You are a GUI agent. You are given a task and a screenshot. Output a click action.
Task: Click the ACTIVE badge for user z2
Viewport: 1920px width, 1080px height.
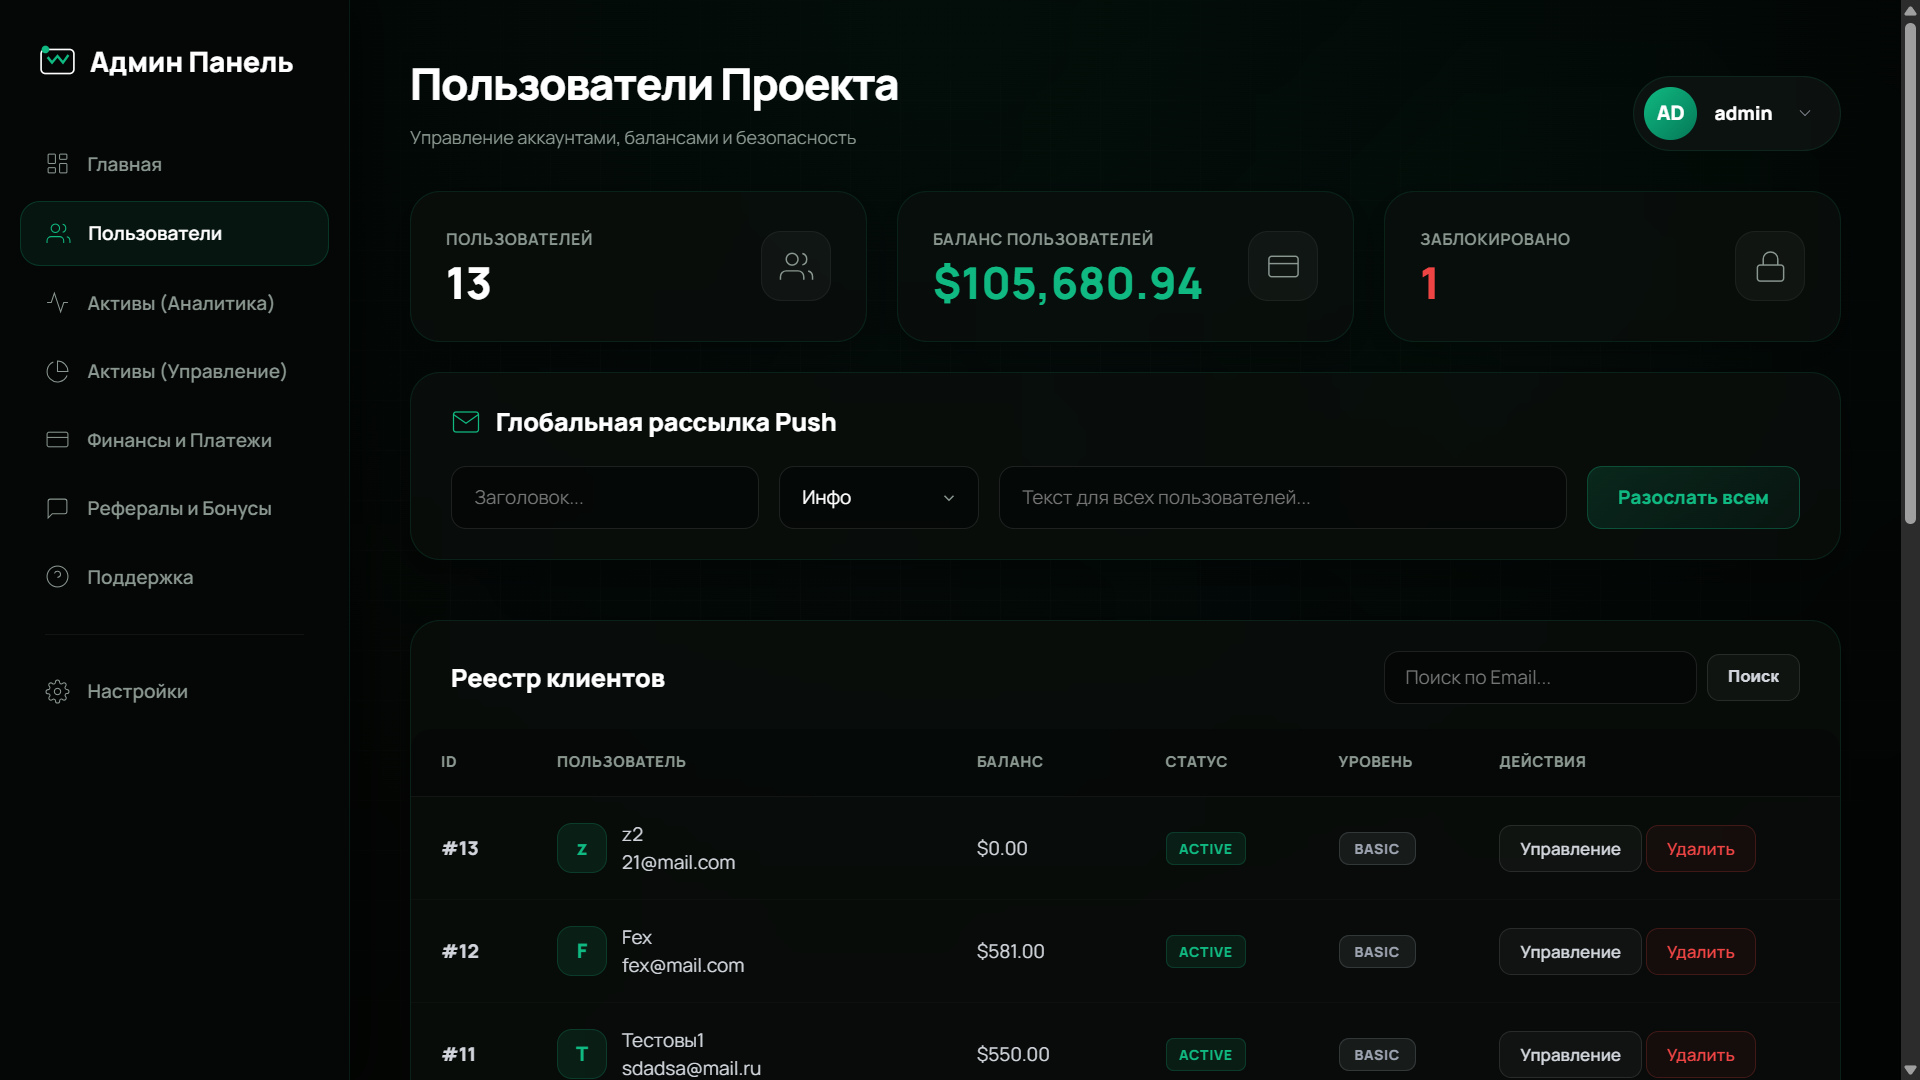coord(1205,849)
